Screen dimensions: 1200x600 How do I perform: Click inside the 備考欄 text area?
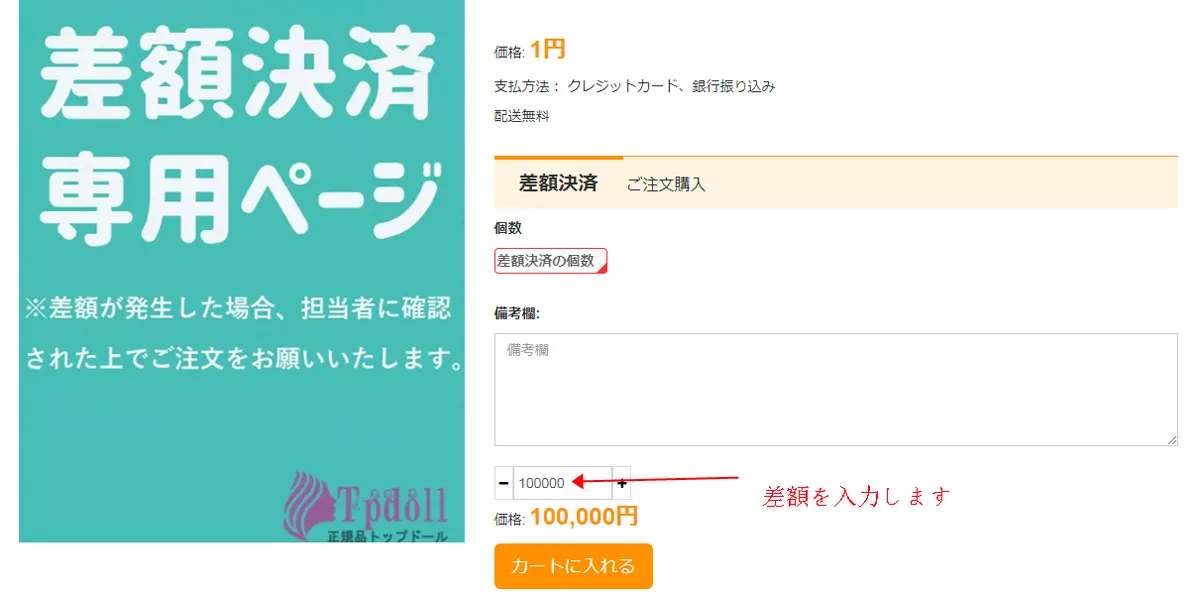click(836, 390)
